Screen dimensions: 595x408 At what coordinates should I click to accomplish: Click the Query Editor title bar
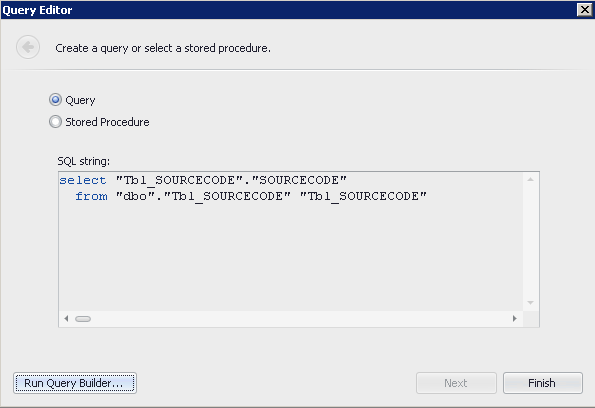pyautogui.click(x=288, y=10)
